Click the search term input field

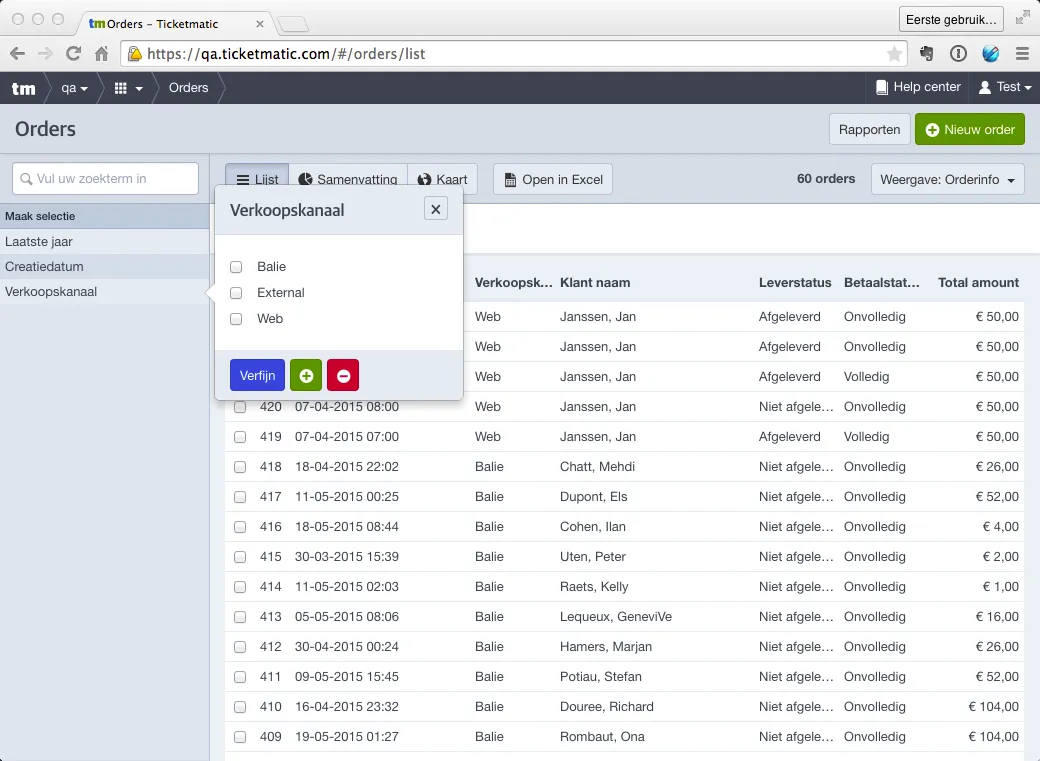tap(105, 178)
